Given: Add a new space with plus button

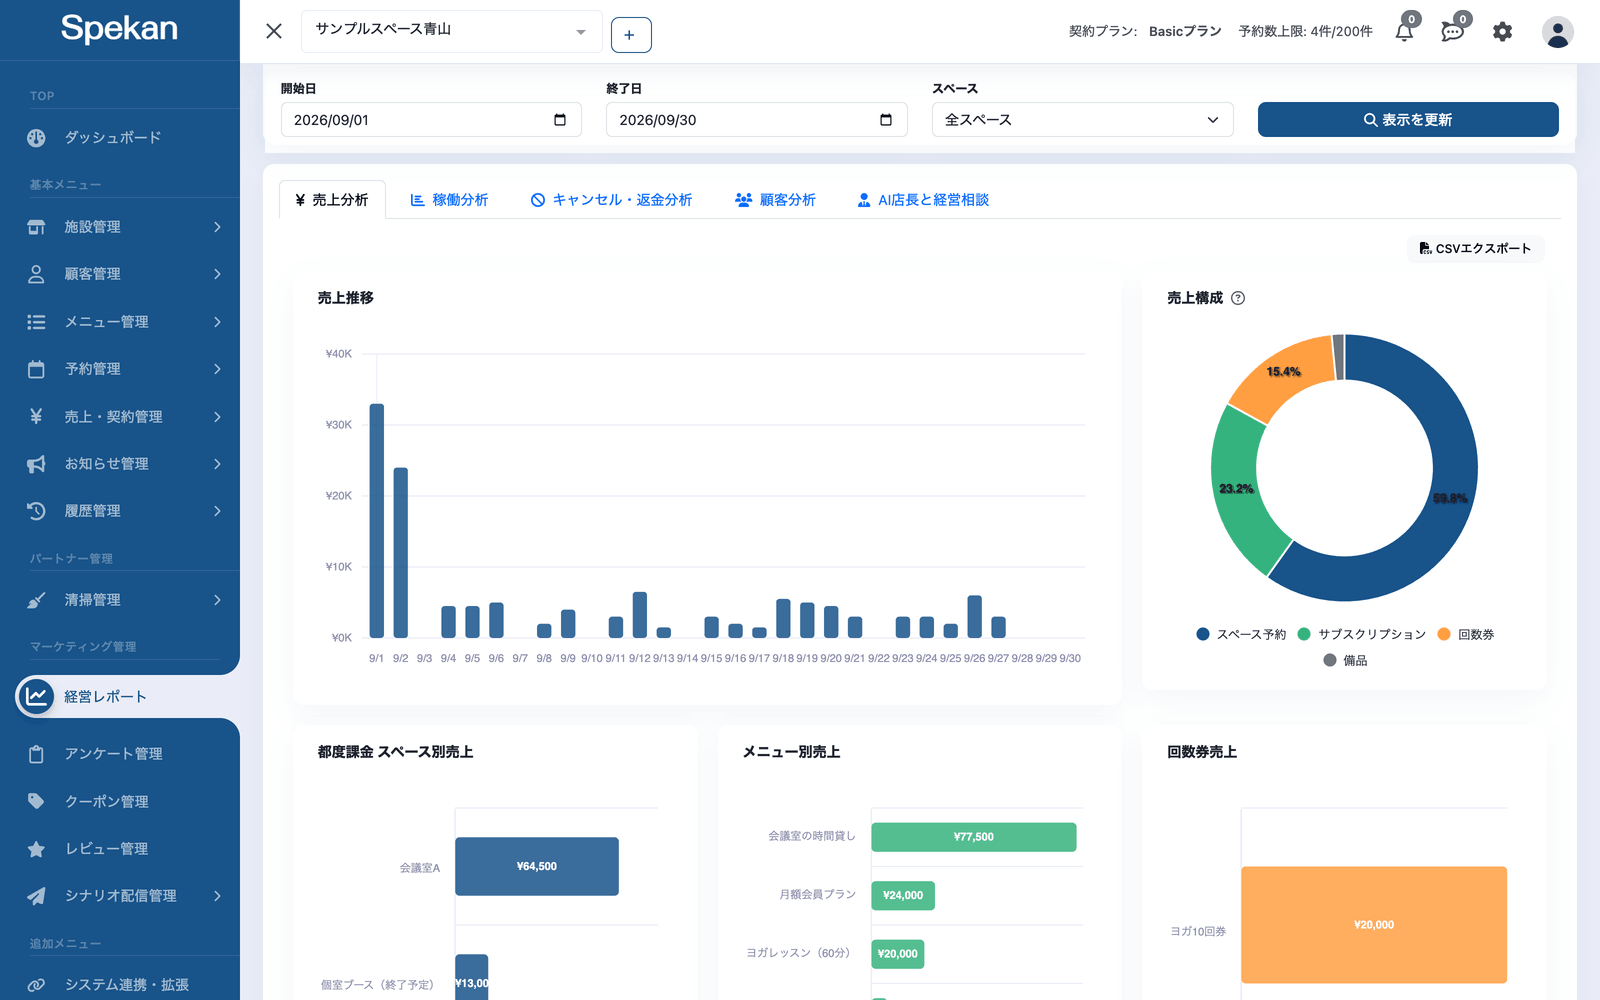Looking at the screenshot, I should point(631,35).
